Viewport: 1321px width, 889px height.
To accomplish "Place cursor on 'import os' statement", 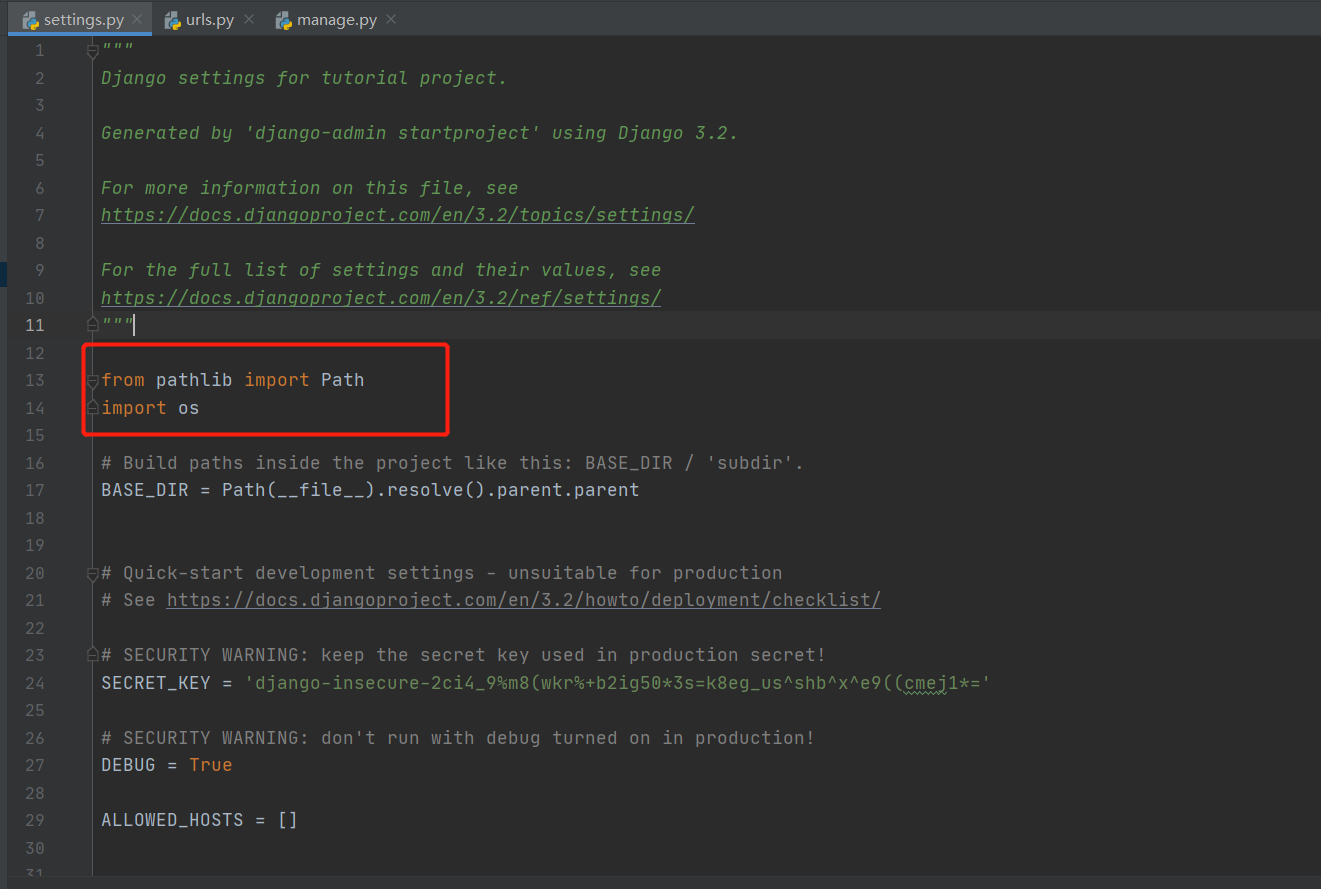I will [x=150, y=407].
